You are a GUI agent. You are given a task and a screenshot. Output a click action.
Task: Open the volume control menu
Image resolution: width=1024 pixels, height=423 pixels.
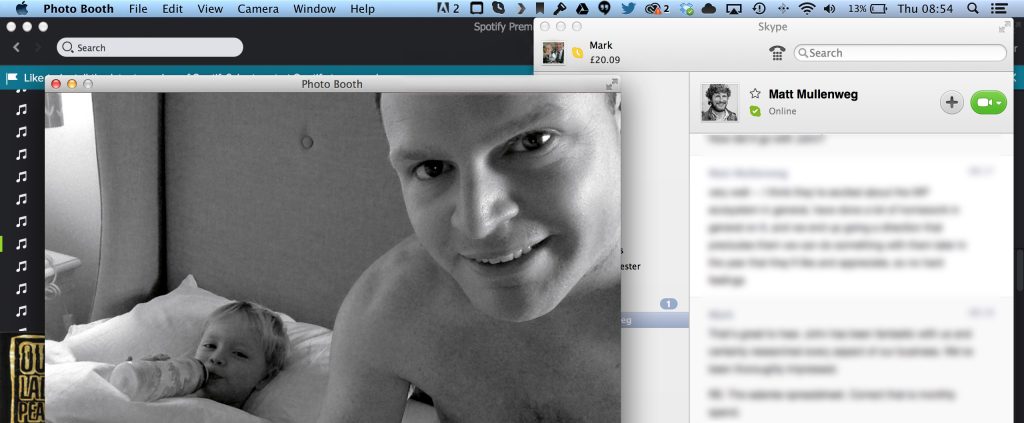829,8
